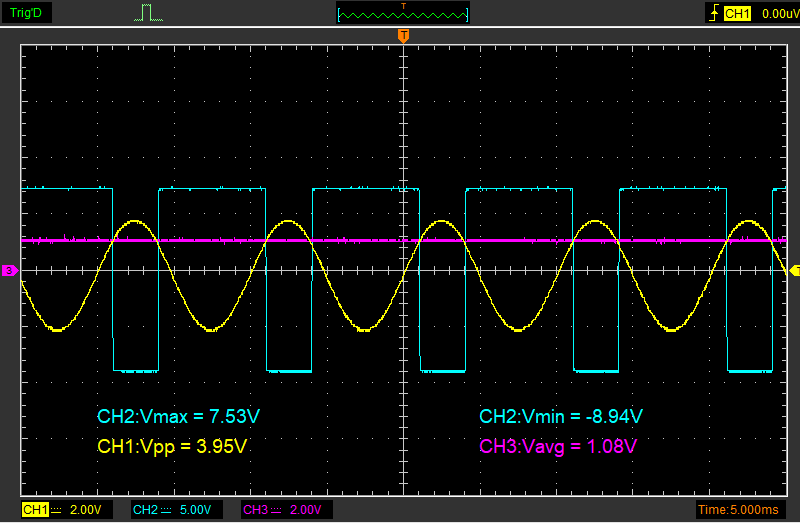Open the CH3 2.00V scale setting
The width and height of the screenshot is (800, 524).
[305, 510]
